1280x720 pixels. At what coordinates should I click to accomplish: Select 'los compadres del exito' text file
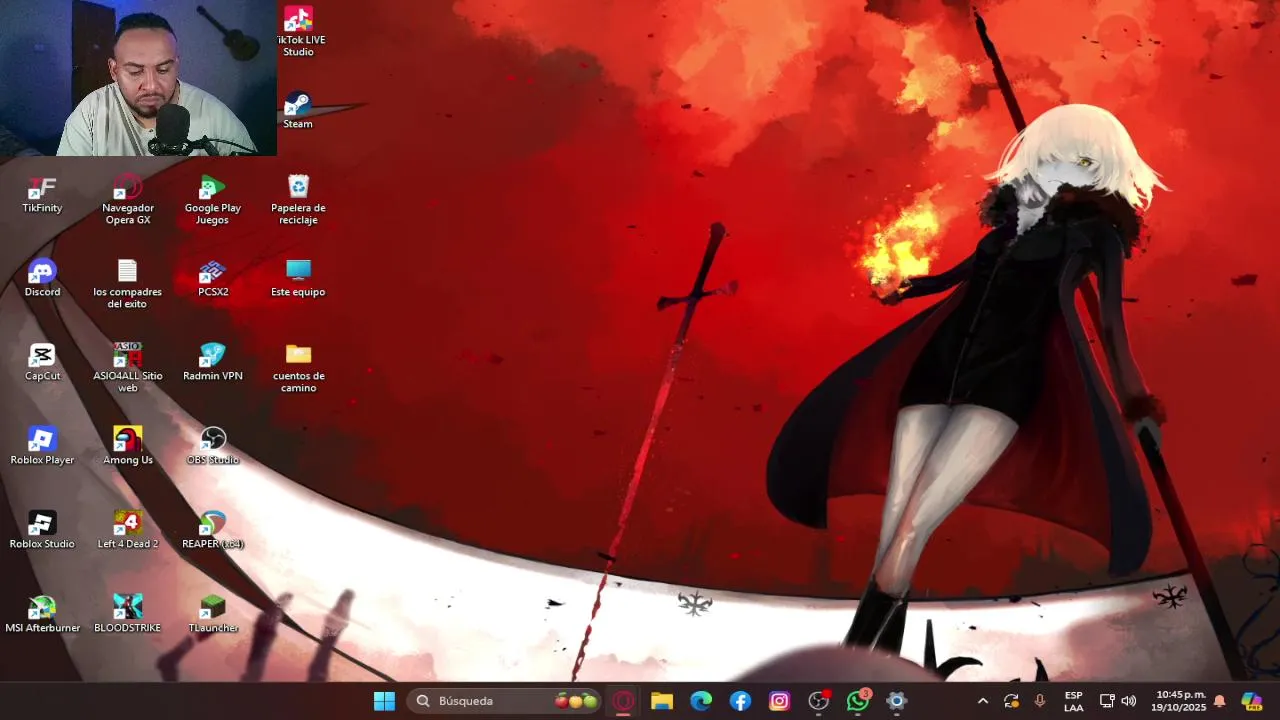[128, 284]
